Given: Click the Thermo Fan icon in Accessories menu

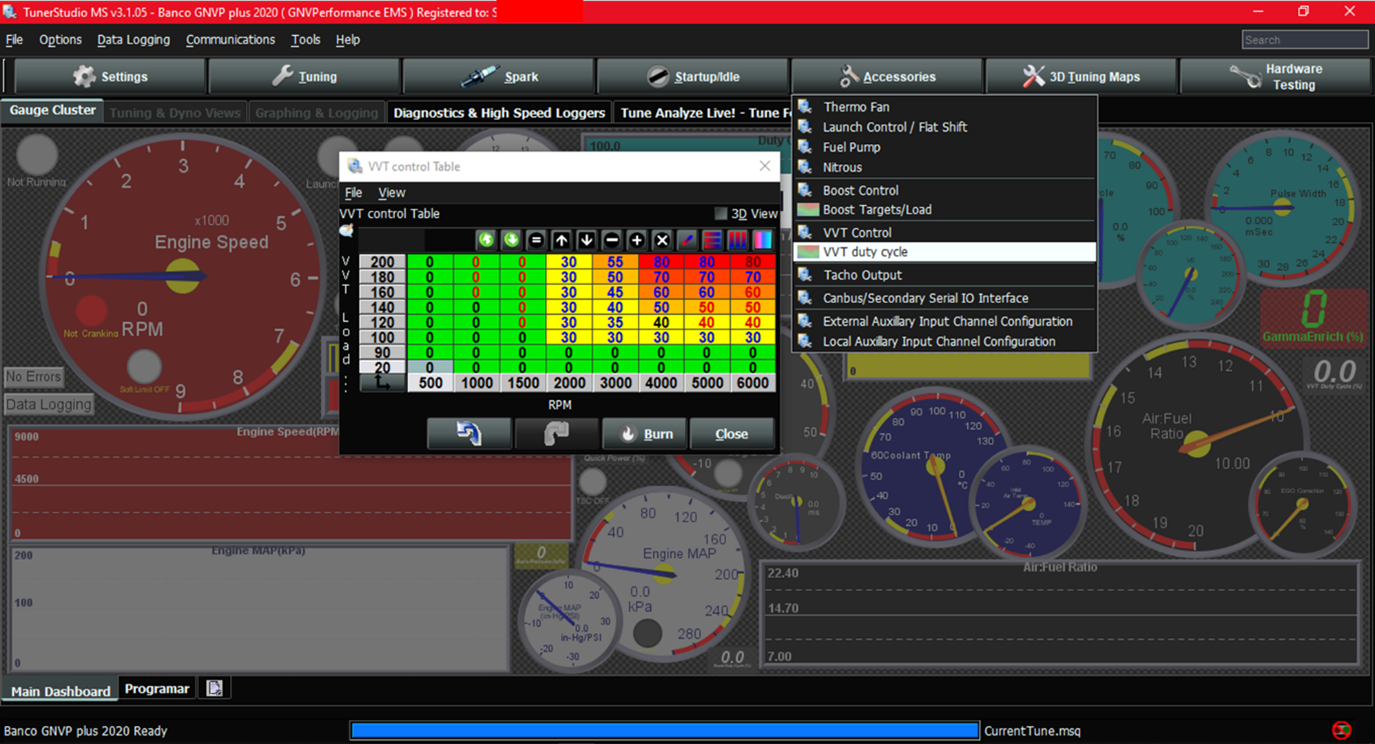Looking at the screenshot, I should [x=805, y=106].
